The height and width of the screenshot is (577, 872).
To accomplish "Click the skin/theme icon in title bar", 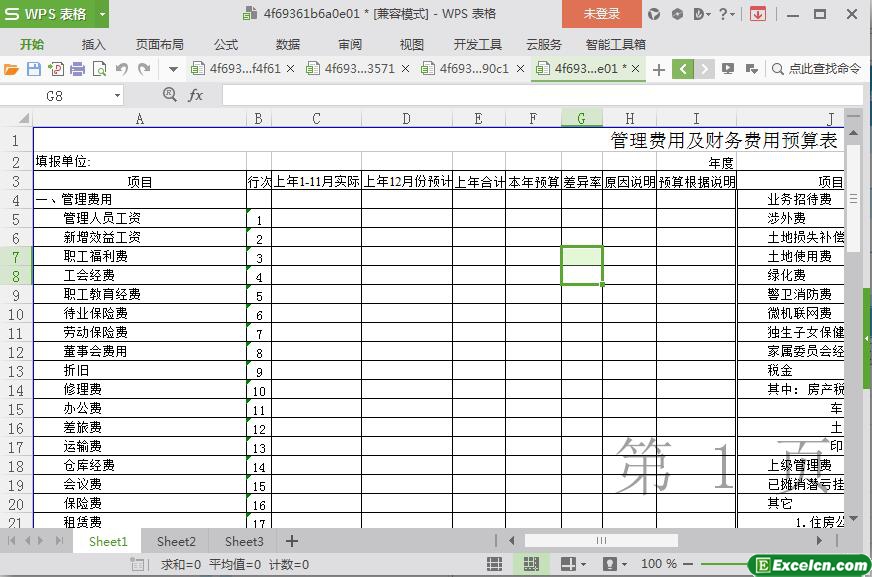I will [654, 14].
